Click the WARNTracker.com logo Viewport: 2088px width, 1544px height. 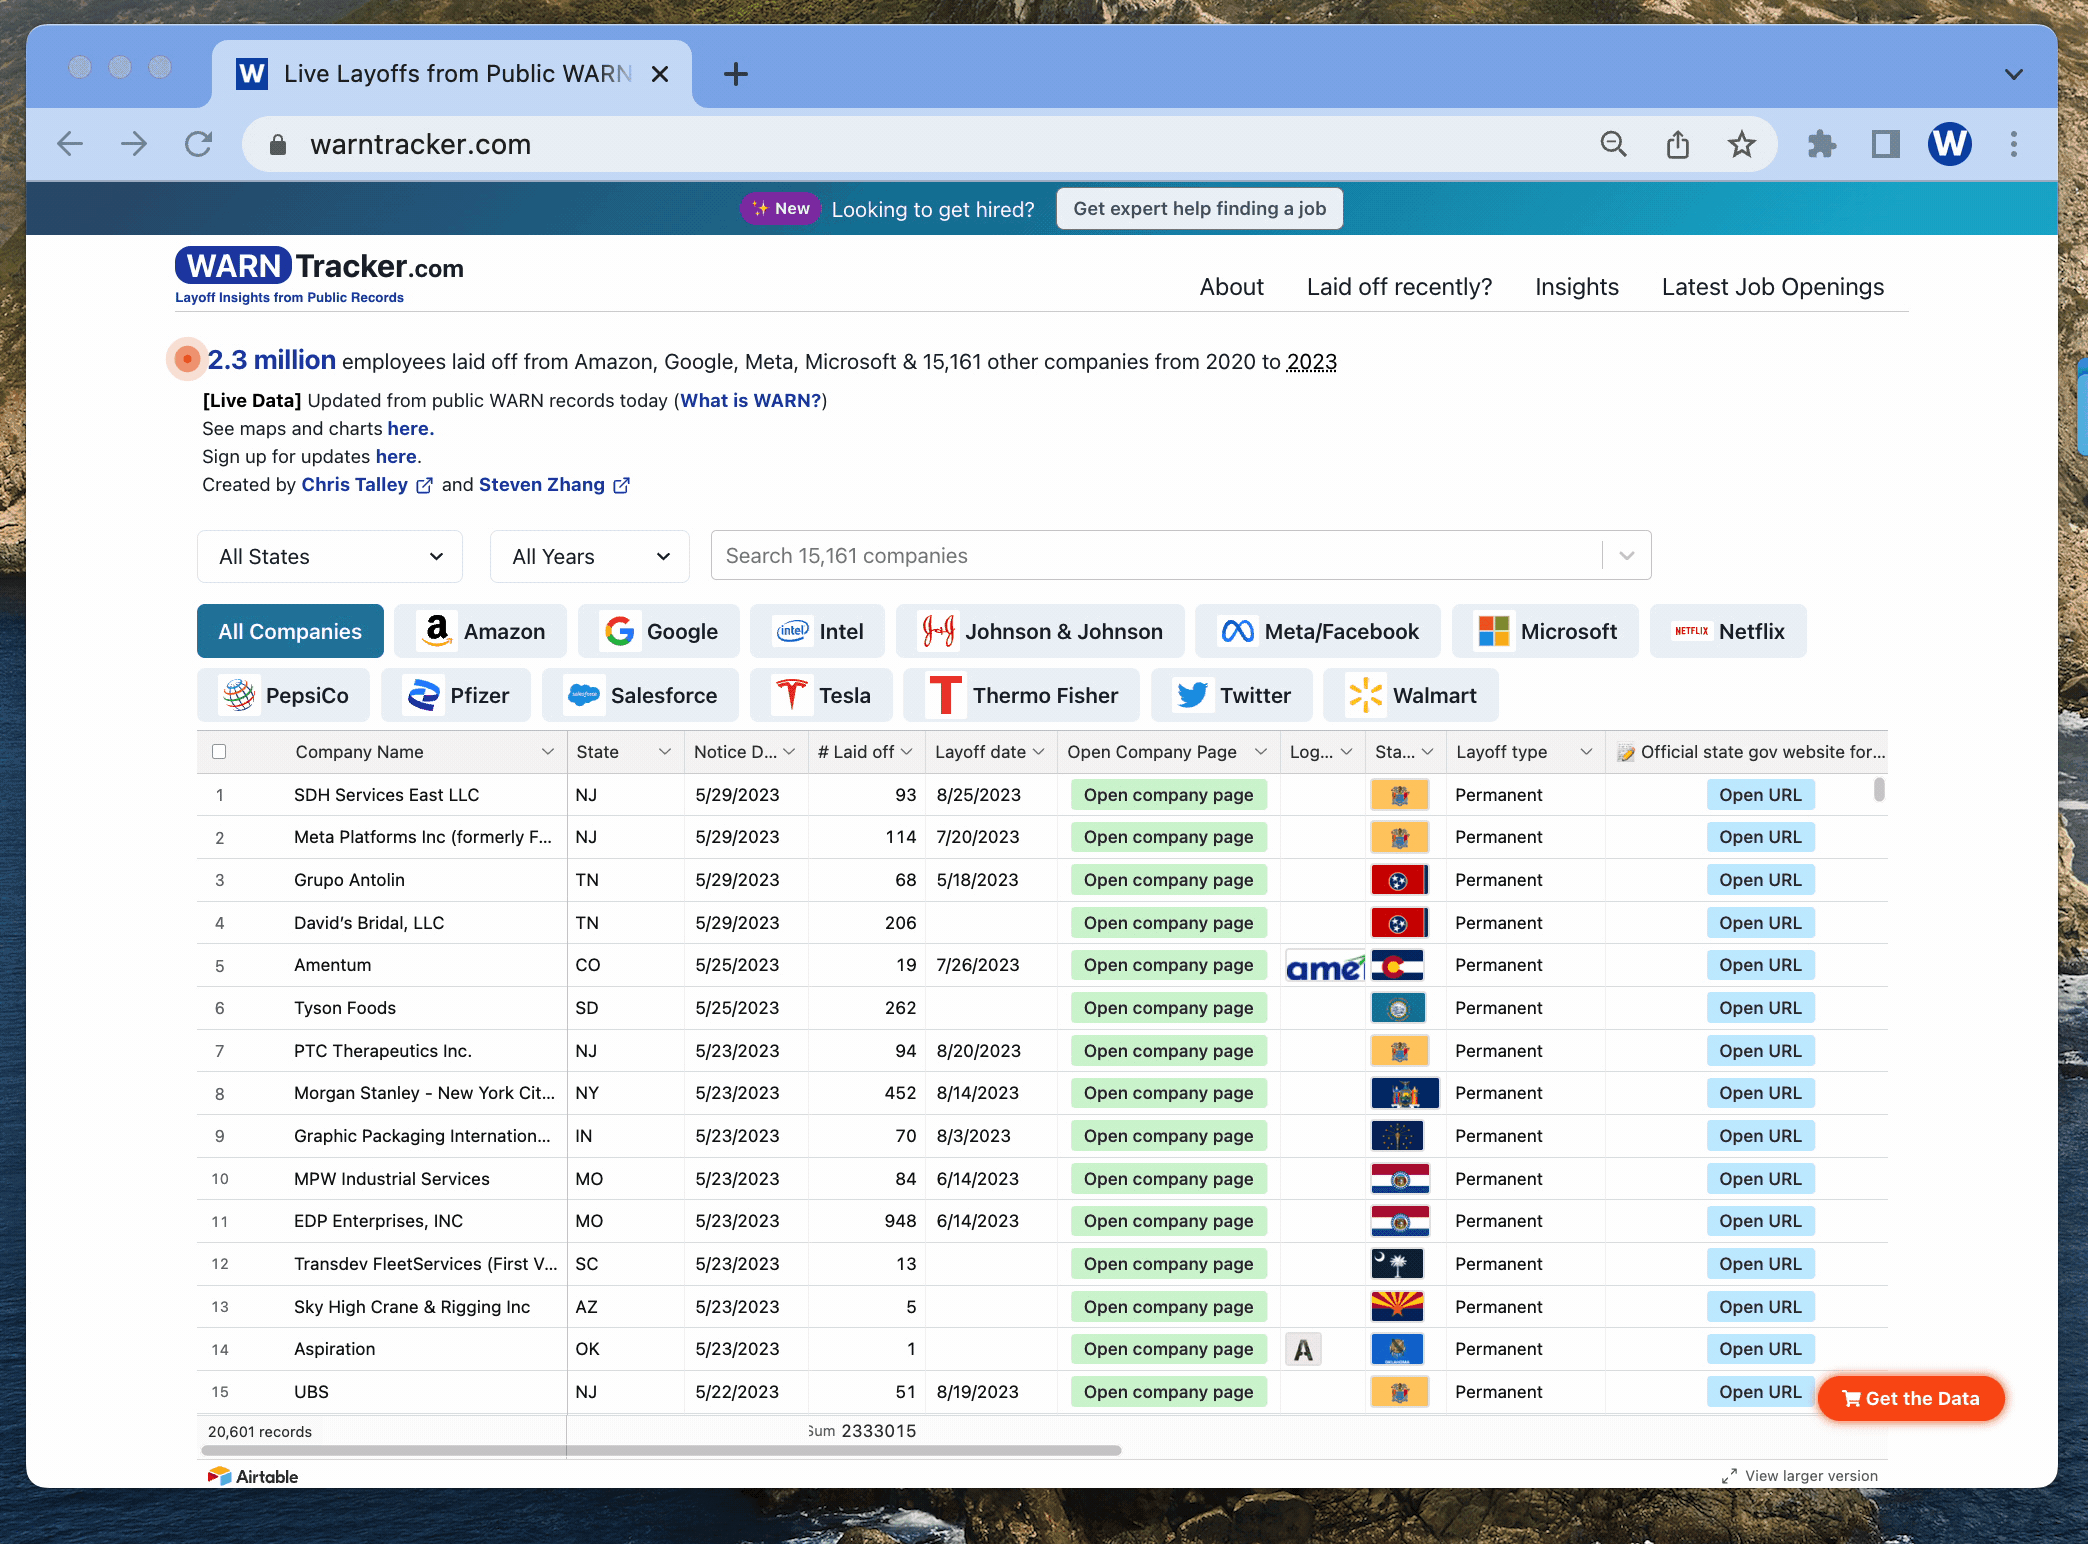(x=319, y=275)
